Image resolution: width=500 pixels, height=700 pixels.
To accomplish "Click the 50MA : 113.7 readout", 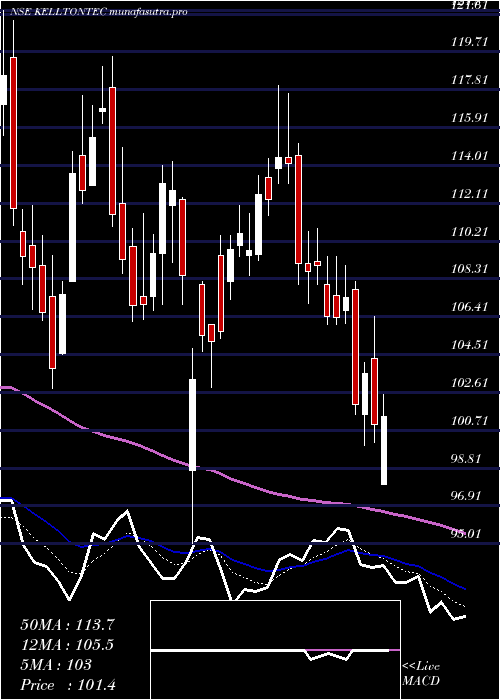I will pos(68,625).
